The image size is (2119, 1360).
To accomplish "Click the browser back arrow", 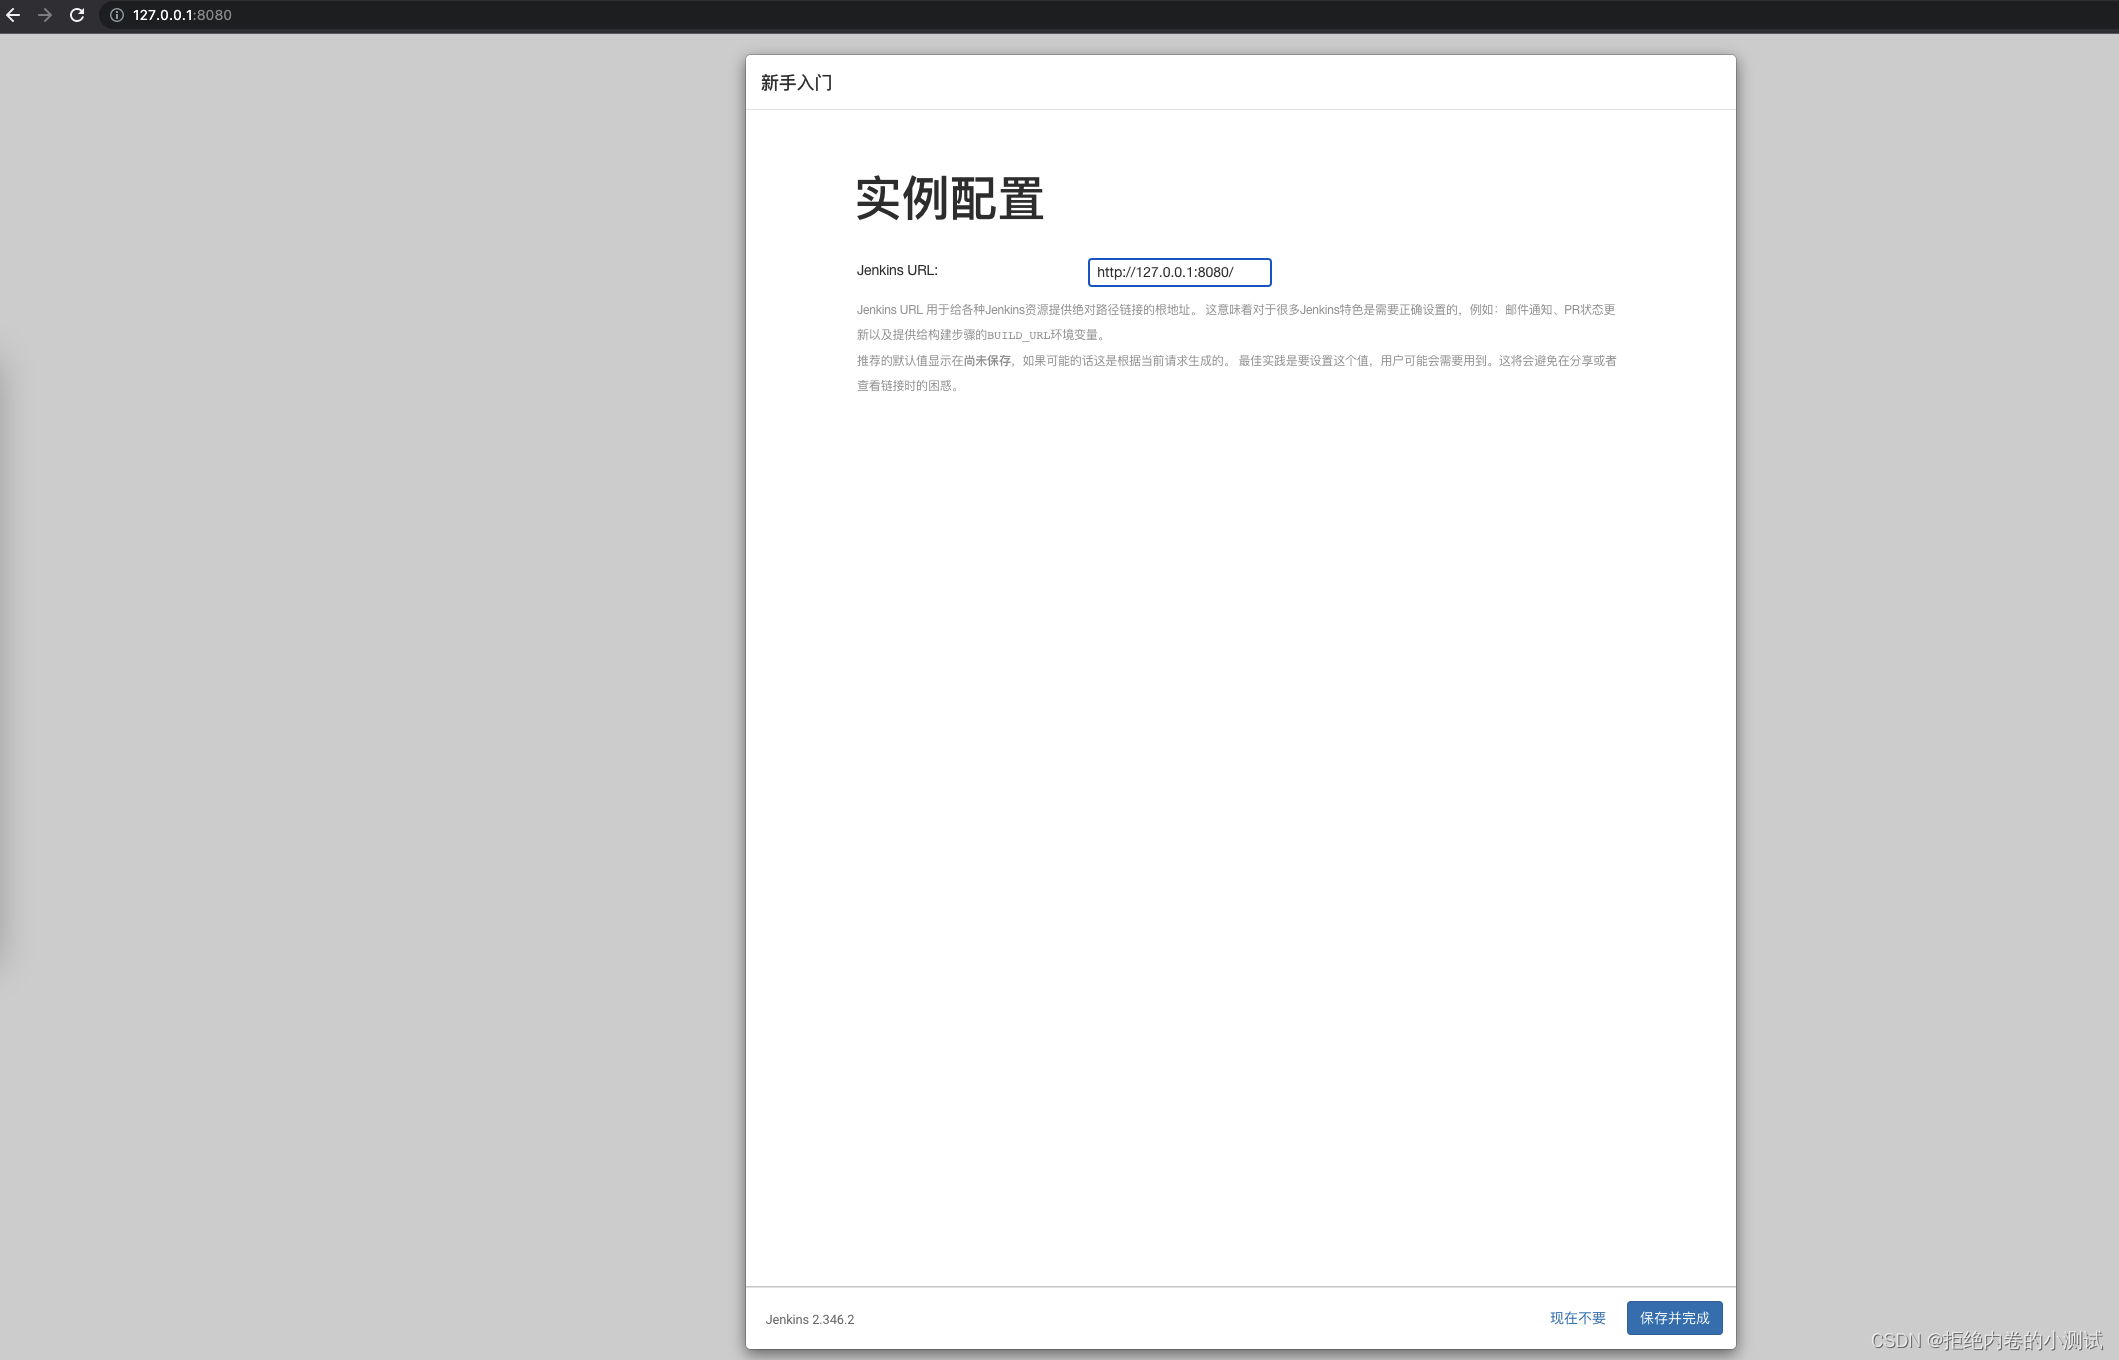I will (x=13, y=15).
